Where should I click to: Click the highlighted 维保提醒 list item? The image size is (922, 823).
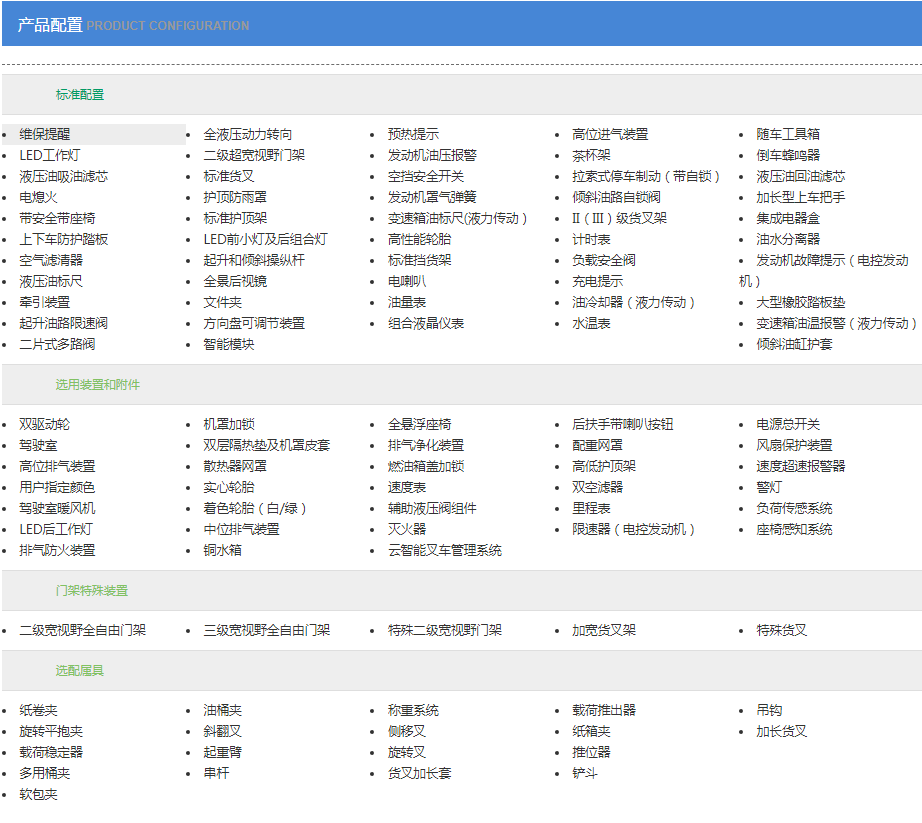pyautogui.click(x=45, y=134)
